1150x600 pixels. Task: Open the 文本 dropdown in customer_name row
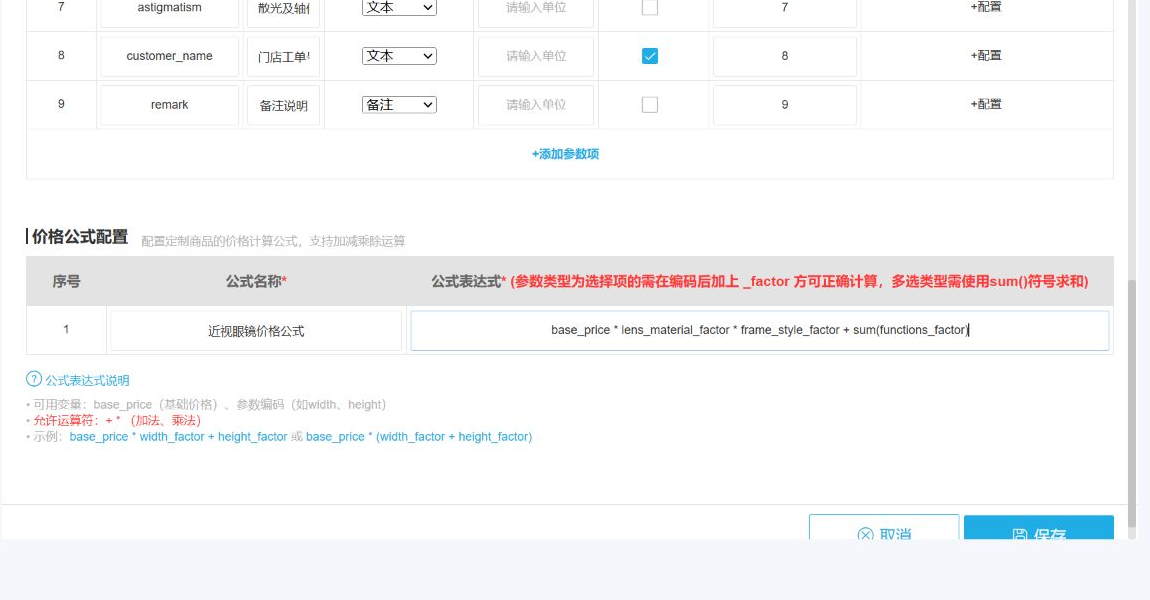pos(399,56)
